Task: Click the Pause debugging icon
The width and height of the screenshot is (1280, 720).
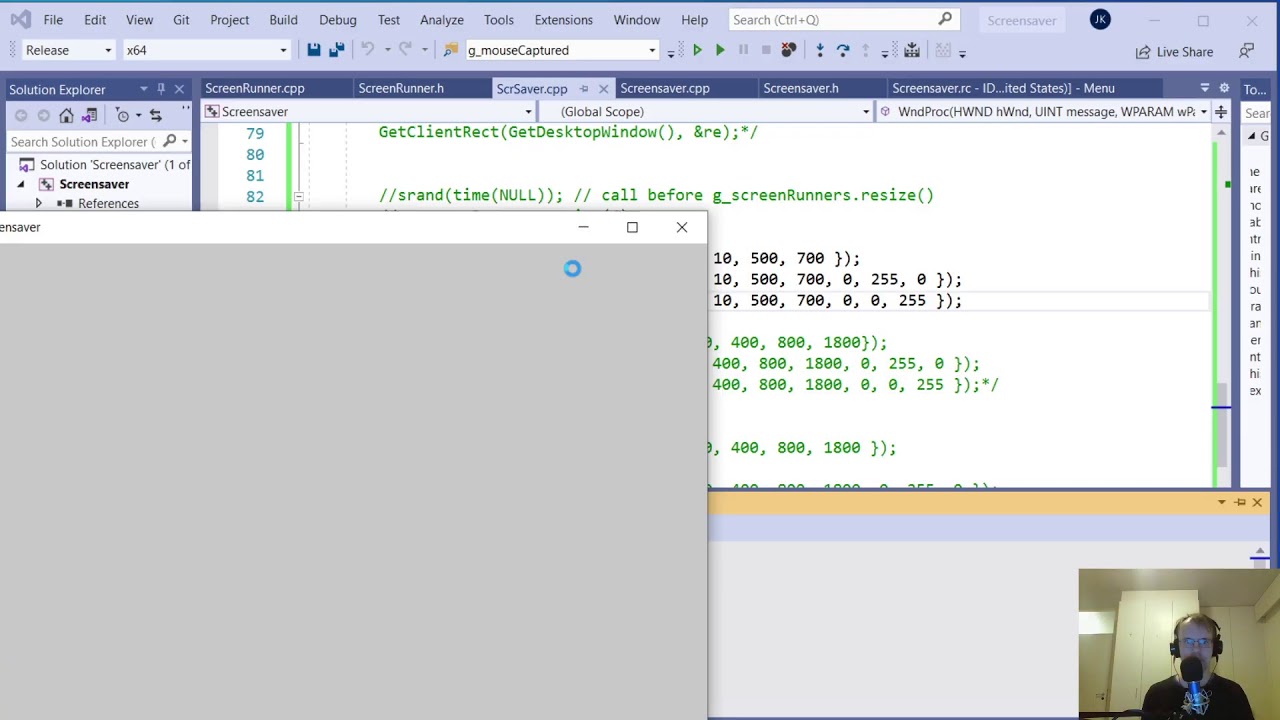Action: click(x=743, y=50)
